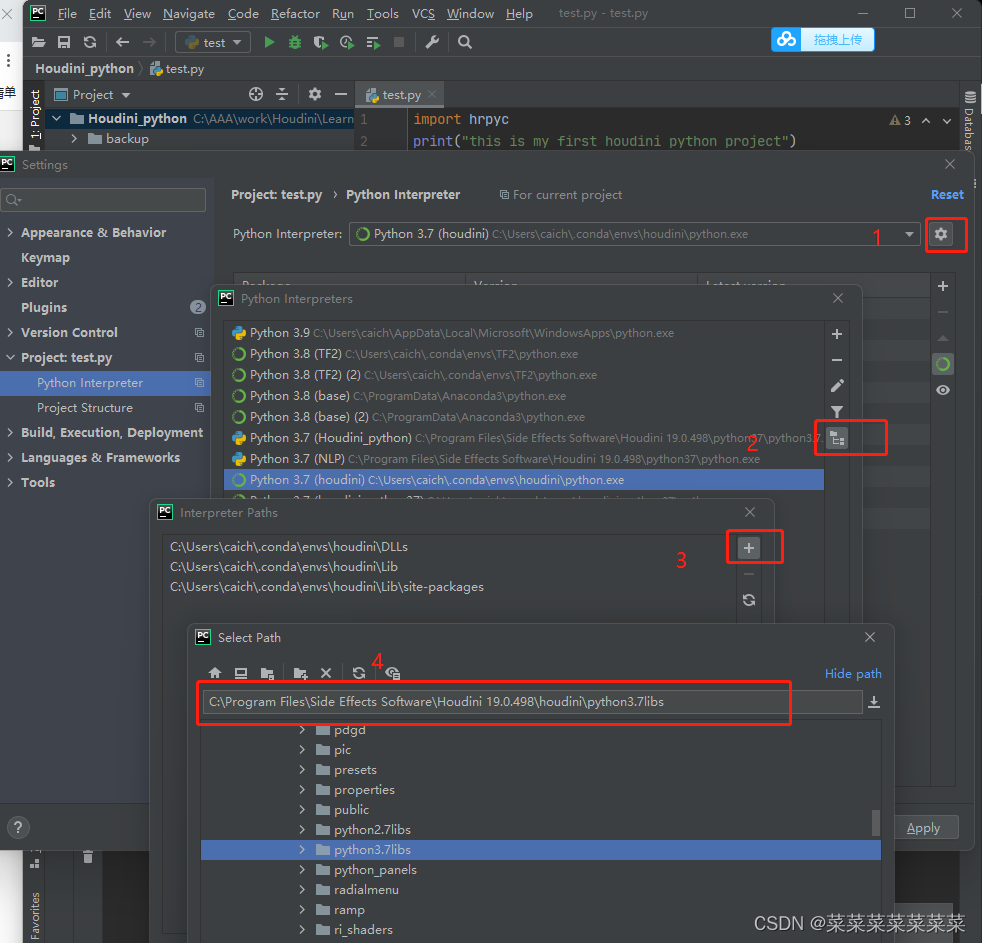
Task: Go to home directory in Select Path
Action: [x=215, y=673]
